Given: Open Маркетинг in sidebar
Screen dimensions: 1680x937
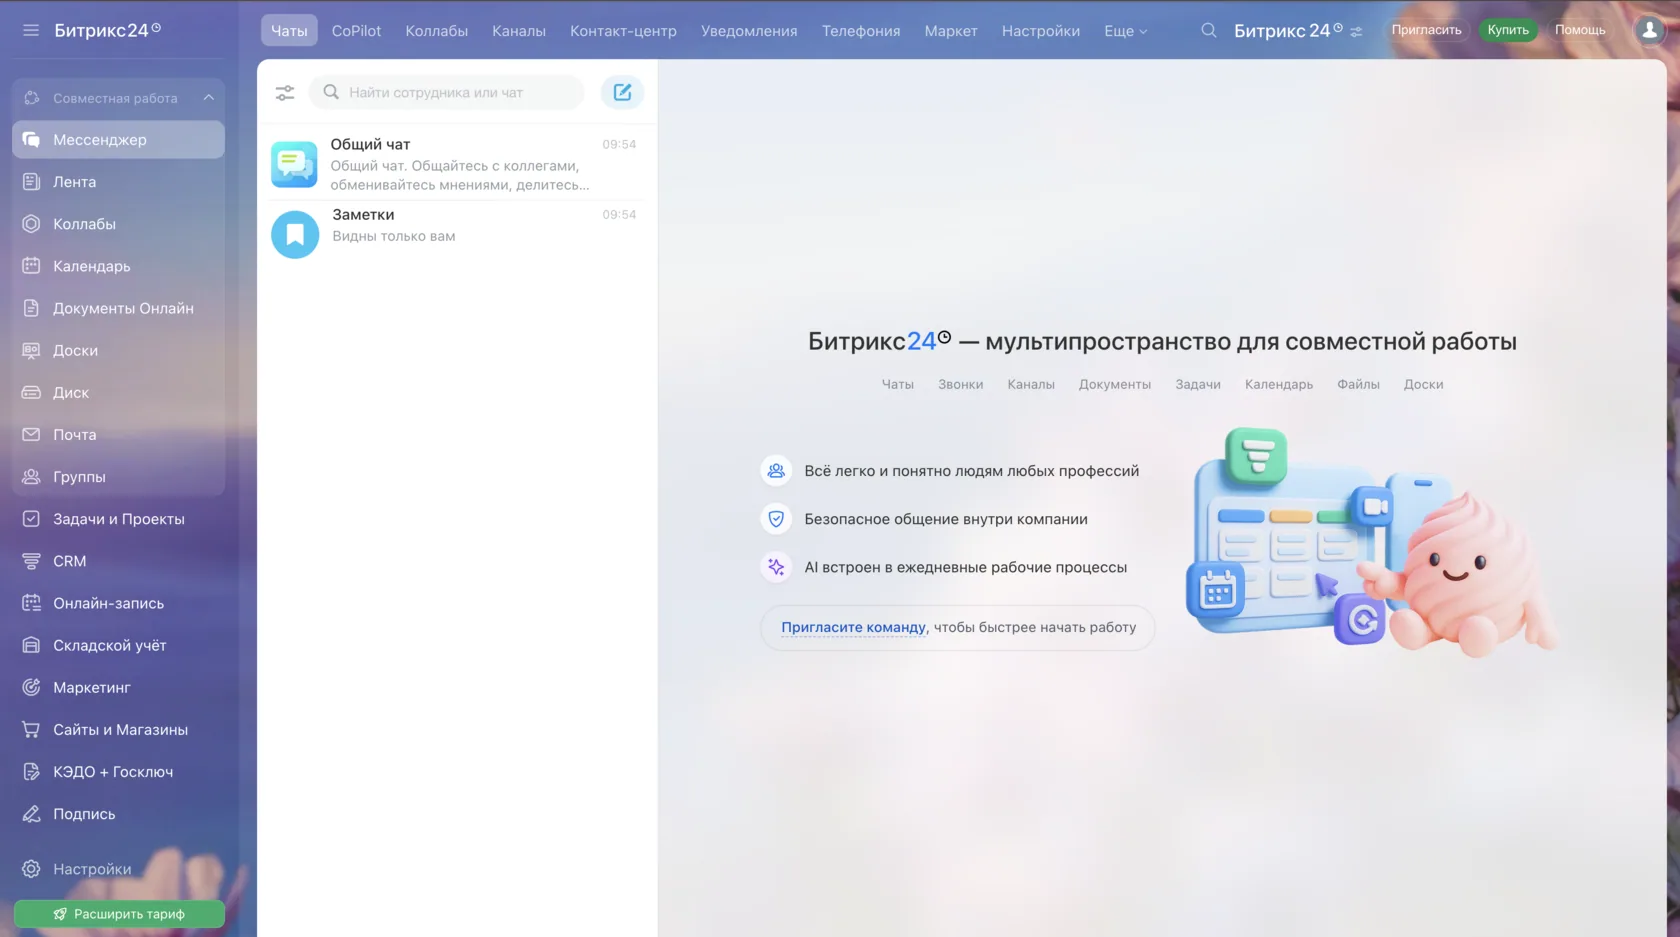Looking at the screenshot, I should point(118,687).
